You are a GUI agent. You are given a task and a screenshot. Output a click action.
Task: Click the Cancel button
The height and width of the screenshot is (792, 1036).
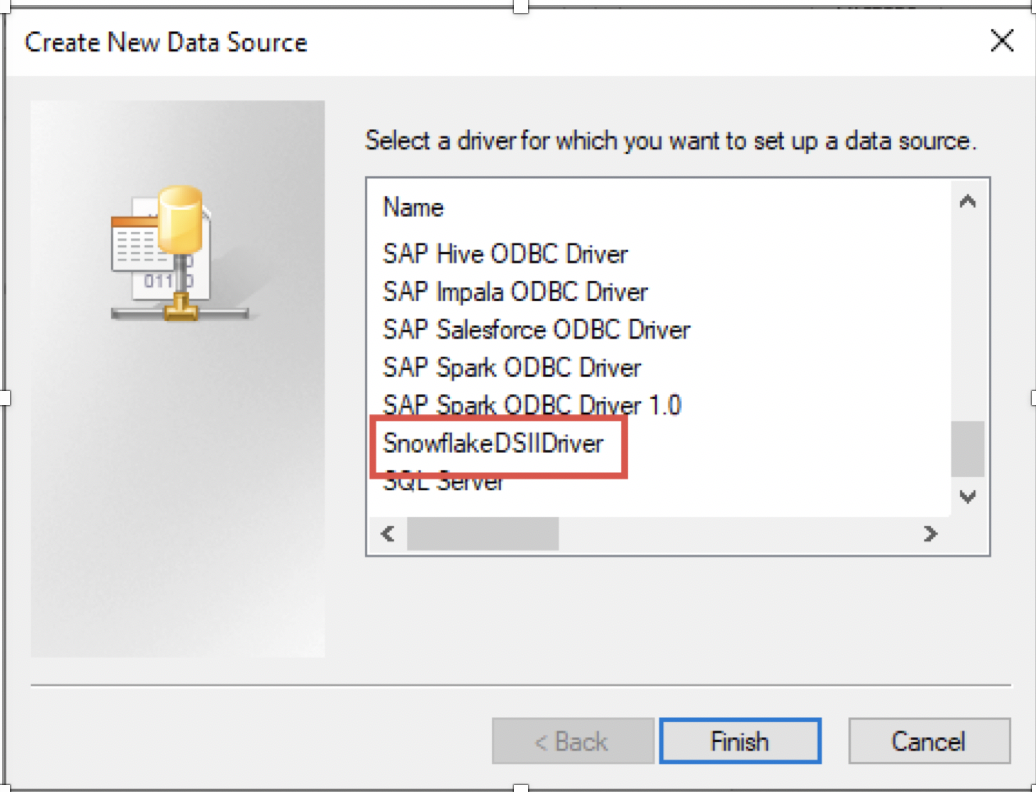tap(929, 741)
